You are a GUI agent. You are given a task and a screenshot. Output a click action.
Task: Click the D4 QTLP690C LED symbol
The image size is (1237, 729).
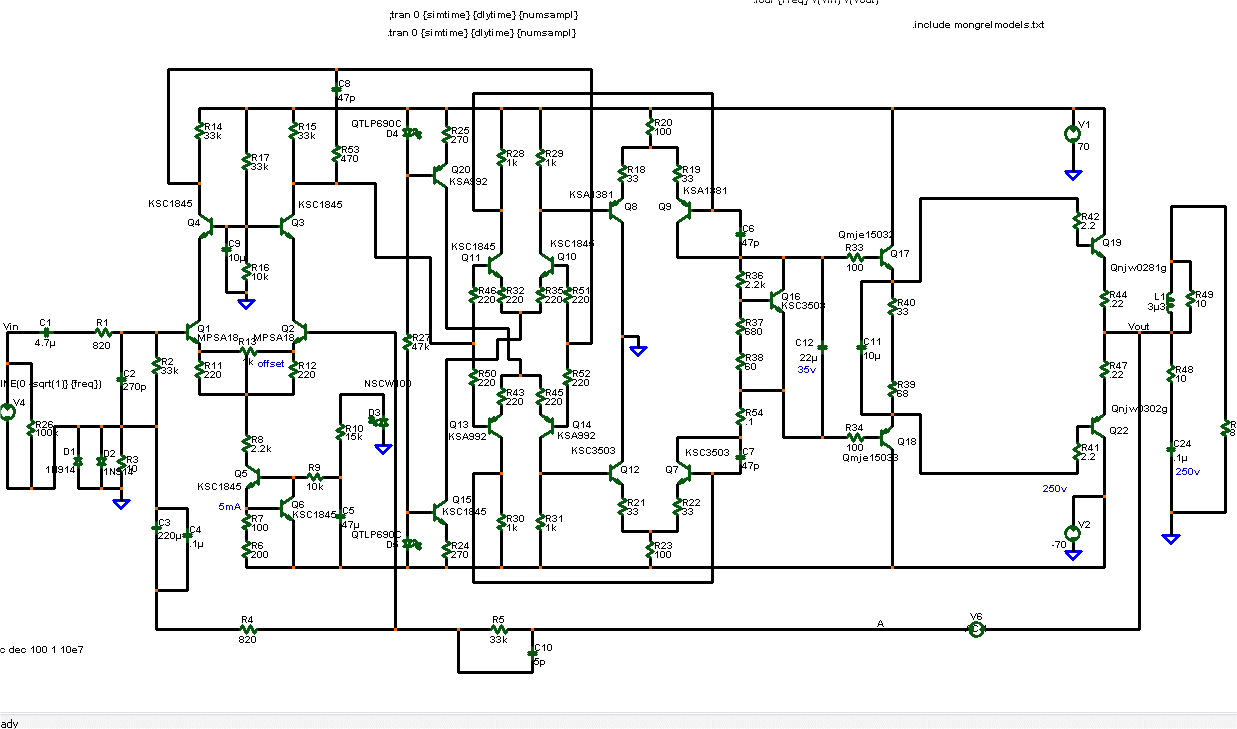[411, 133]
